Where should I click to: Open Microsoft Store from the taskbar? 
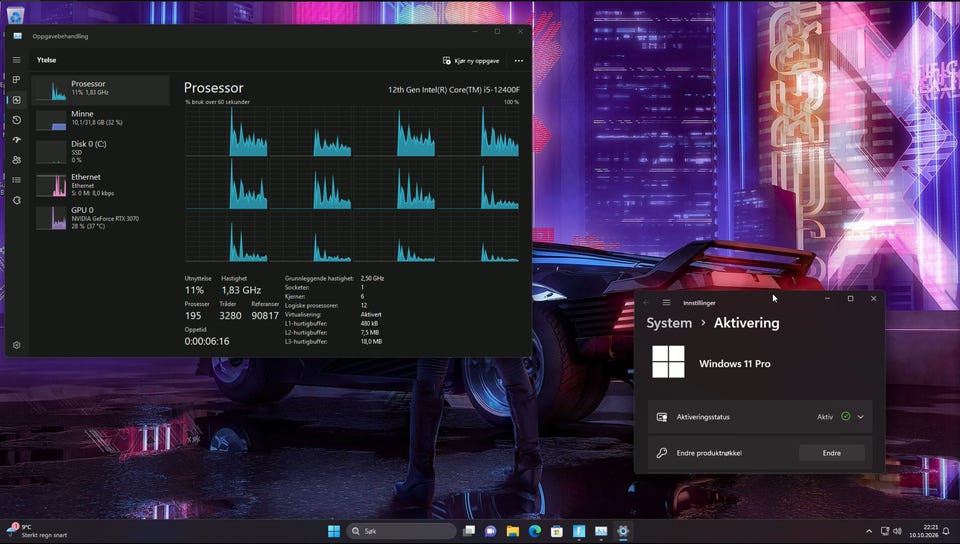pyautogui.click(x=557, y=531)
